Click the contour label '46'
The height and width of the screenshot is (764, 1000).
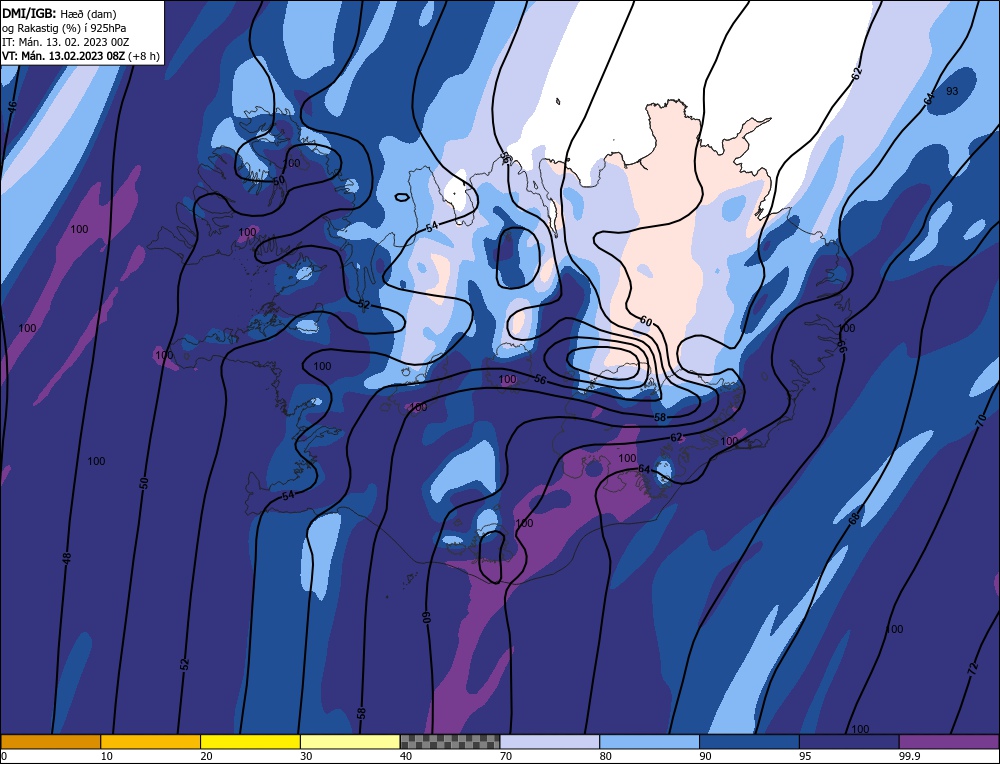(12, 107)
